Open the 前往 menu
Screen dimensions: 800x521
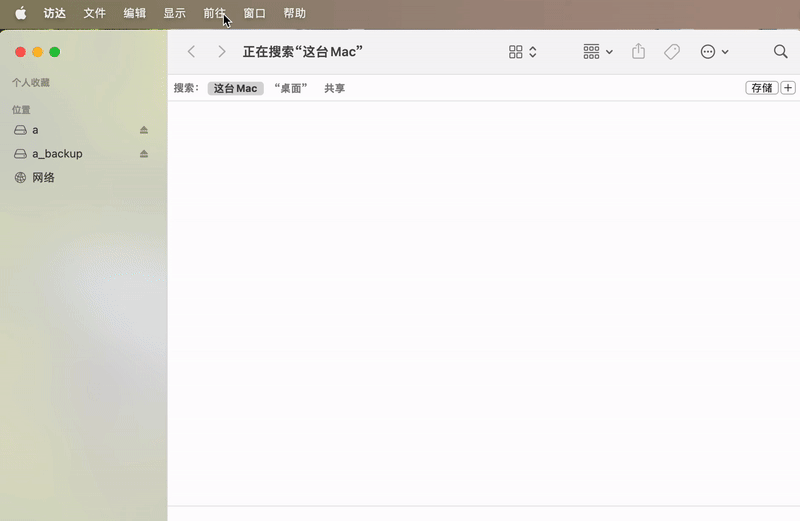click(x=214, y=13)
